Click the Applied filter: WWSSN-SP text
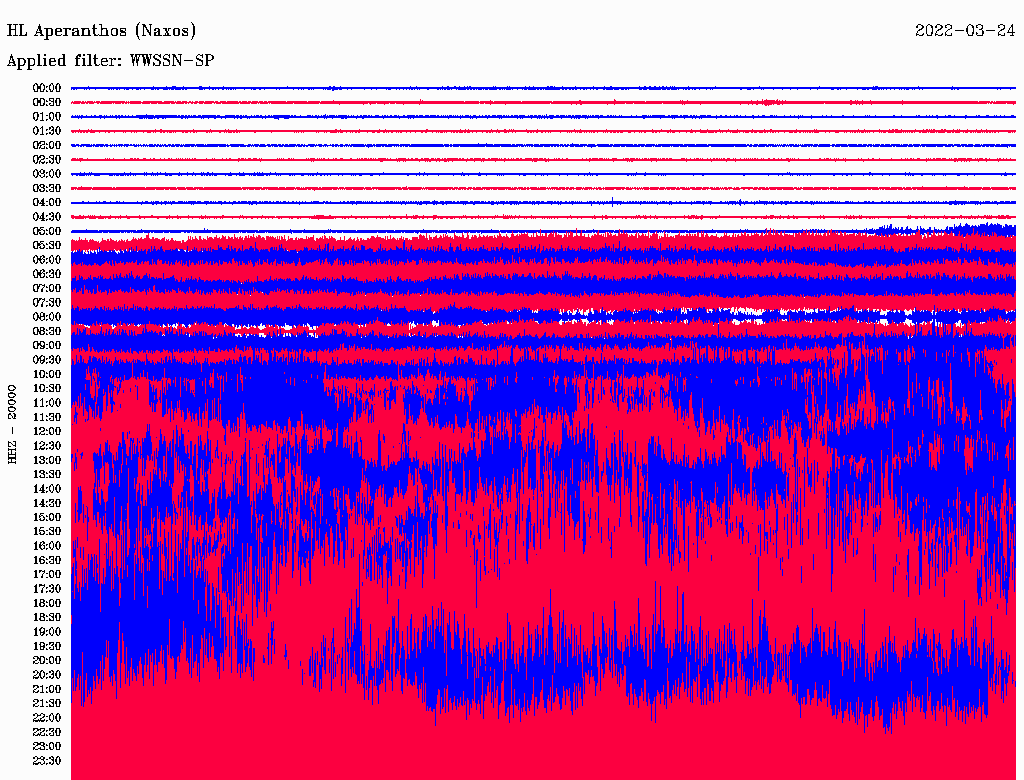Screen dimensions: 1024x780 tap(110, 61)
